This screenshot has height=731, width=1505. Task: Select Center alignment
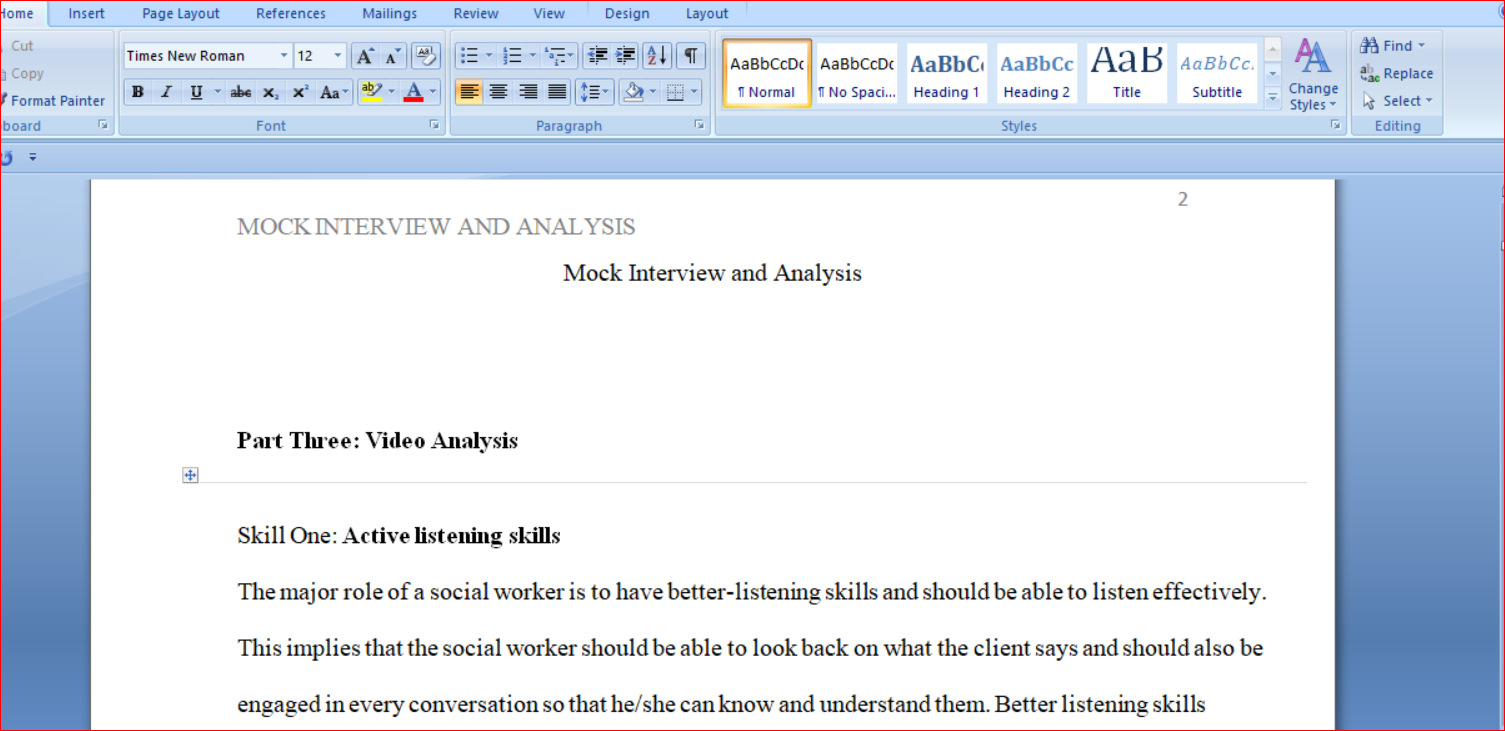(498, 92)
